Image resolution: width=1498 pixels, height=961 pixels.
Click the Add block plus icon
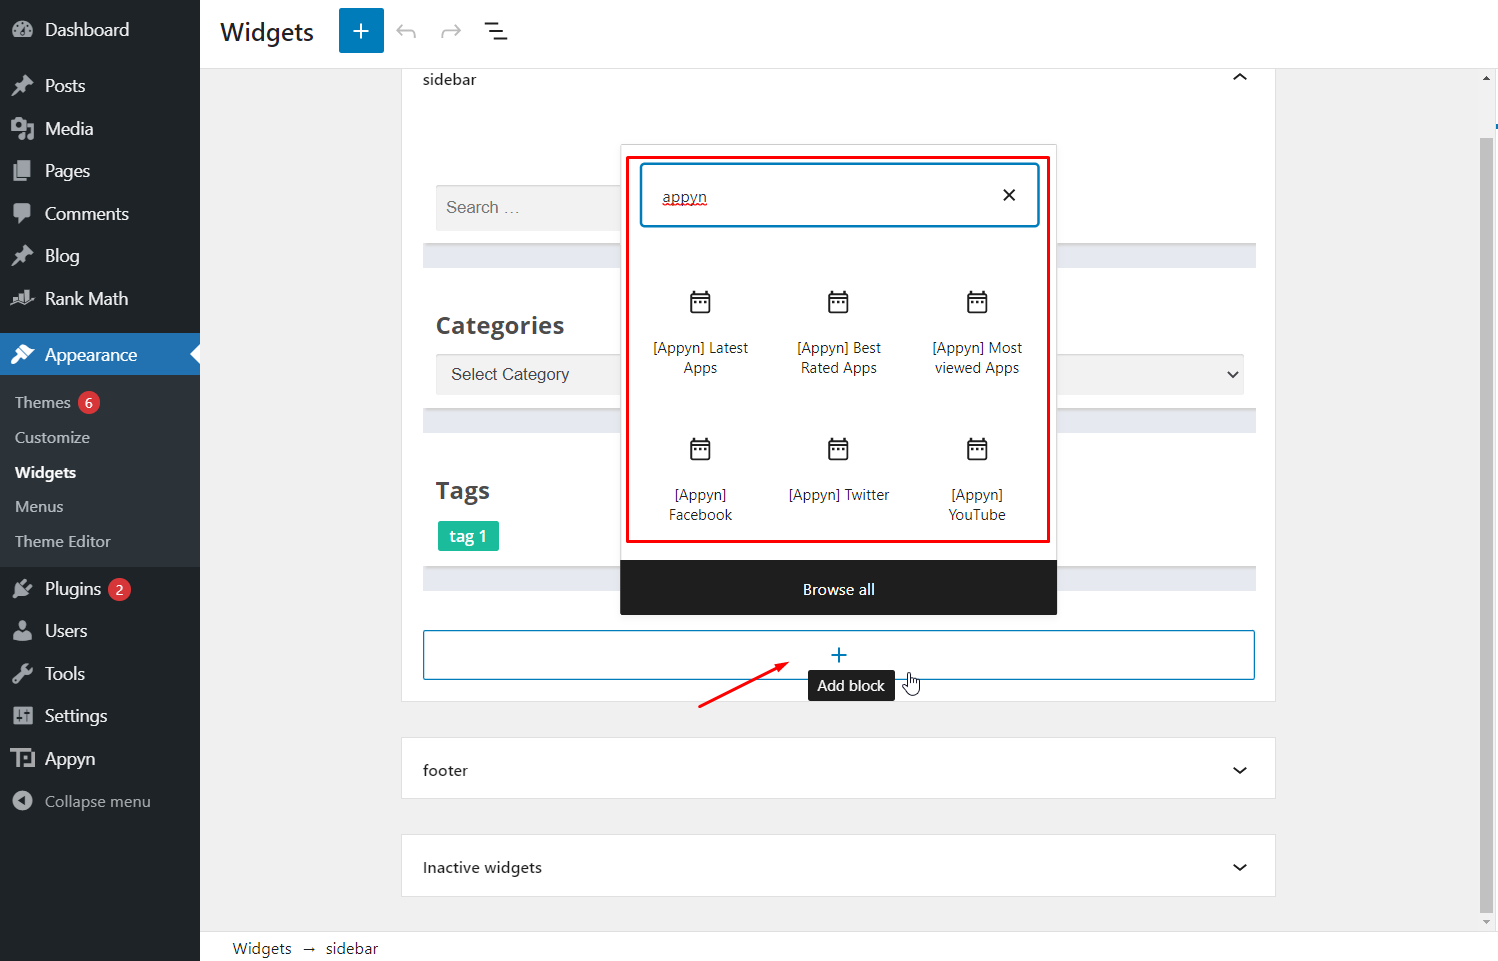[839, 655]
